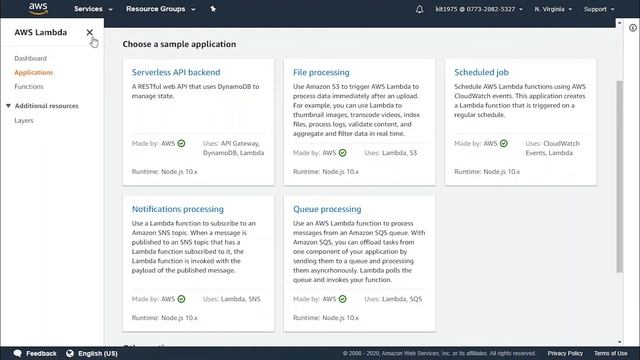Click 'Runtime: Node.js 10.x' on Scheduled job card
The height and width of the screenshot is (360, 640).
487,171
